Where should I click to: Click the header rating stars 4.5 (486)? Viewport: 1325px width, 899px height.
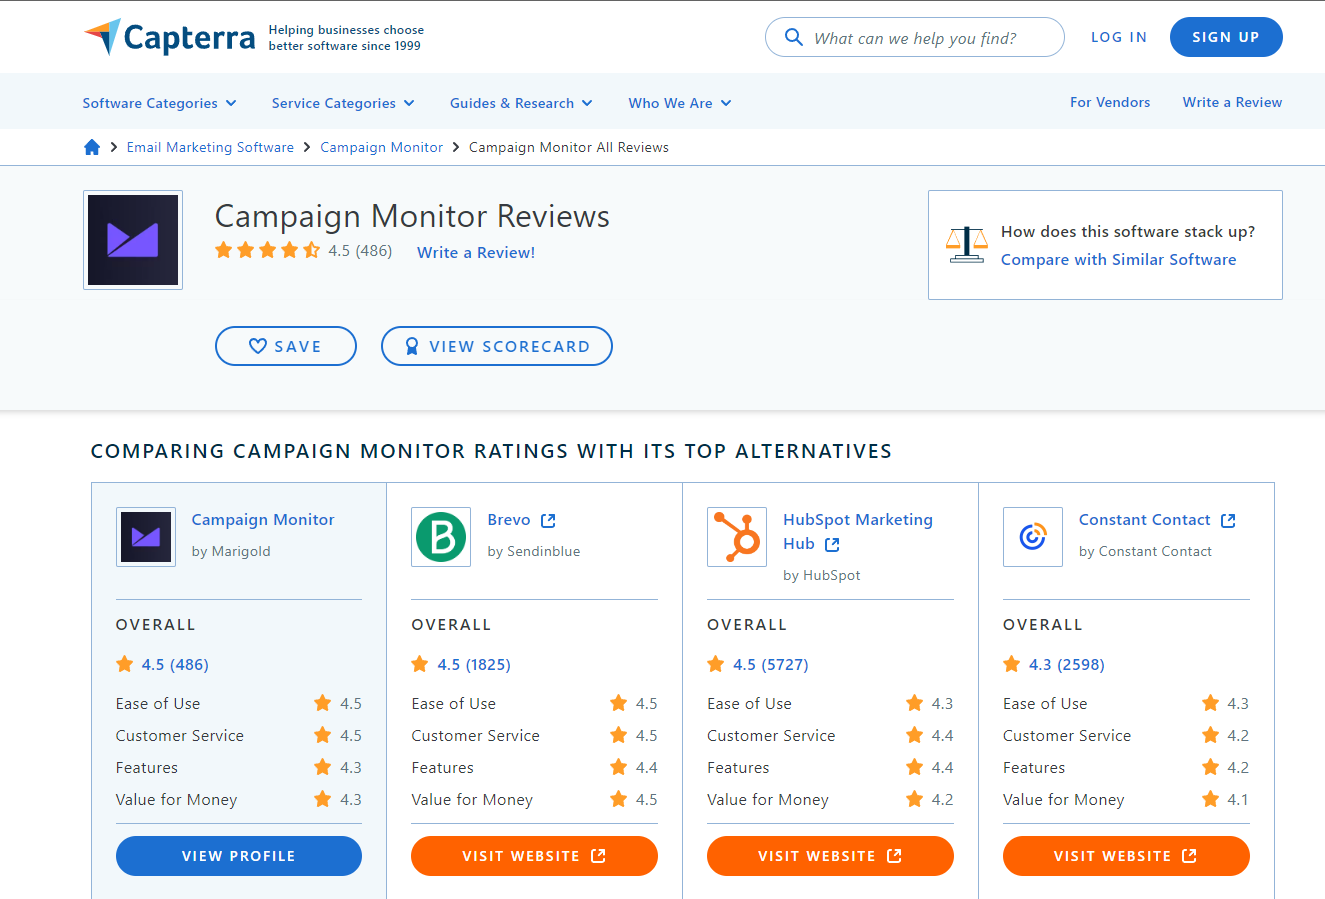267,250
